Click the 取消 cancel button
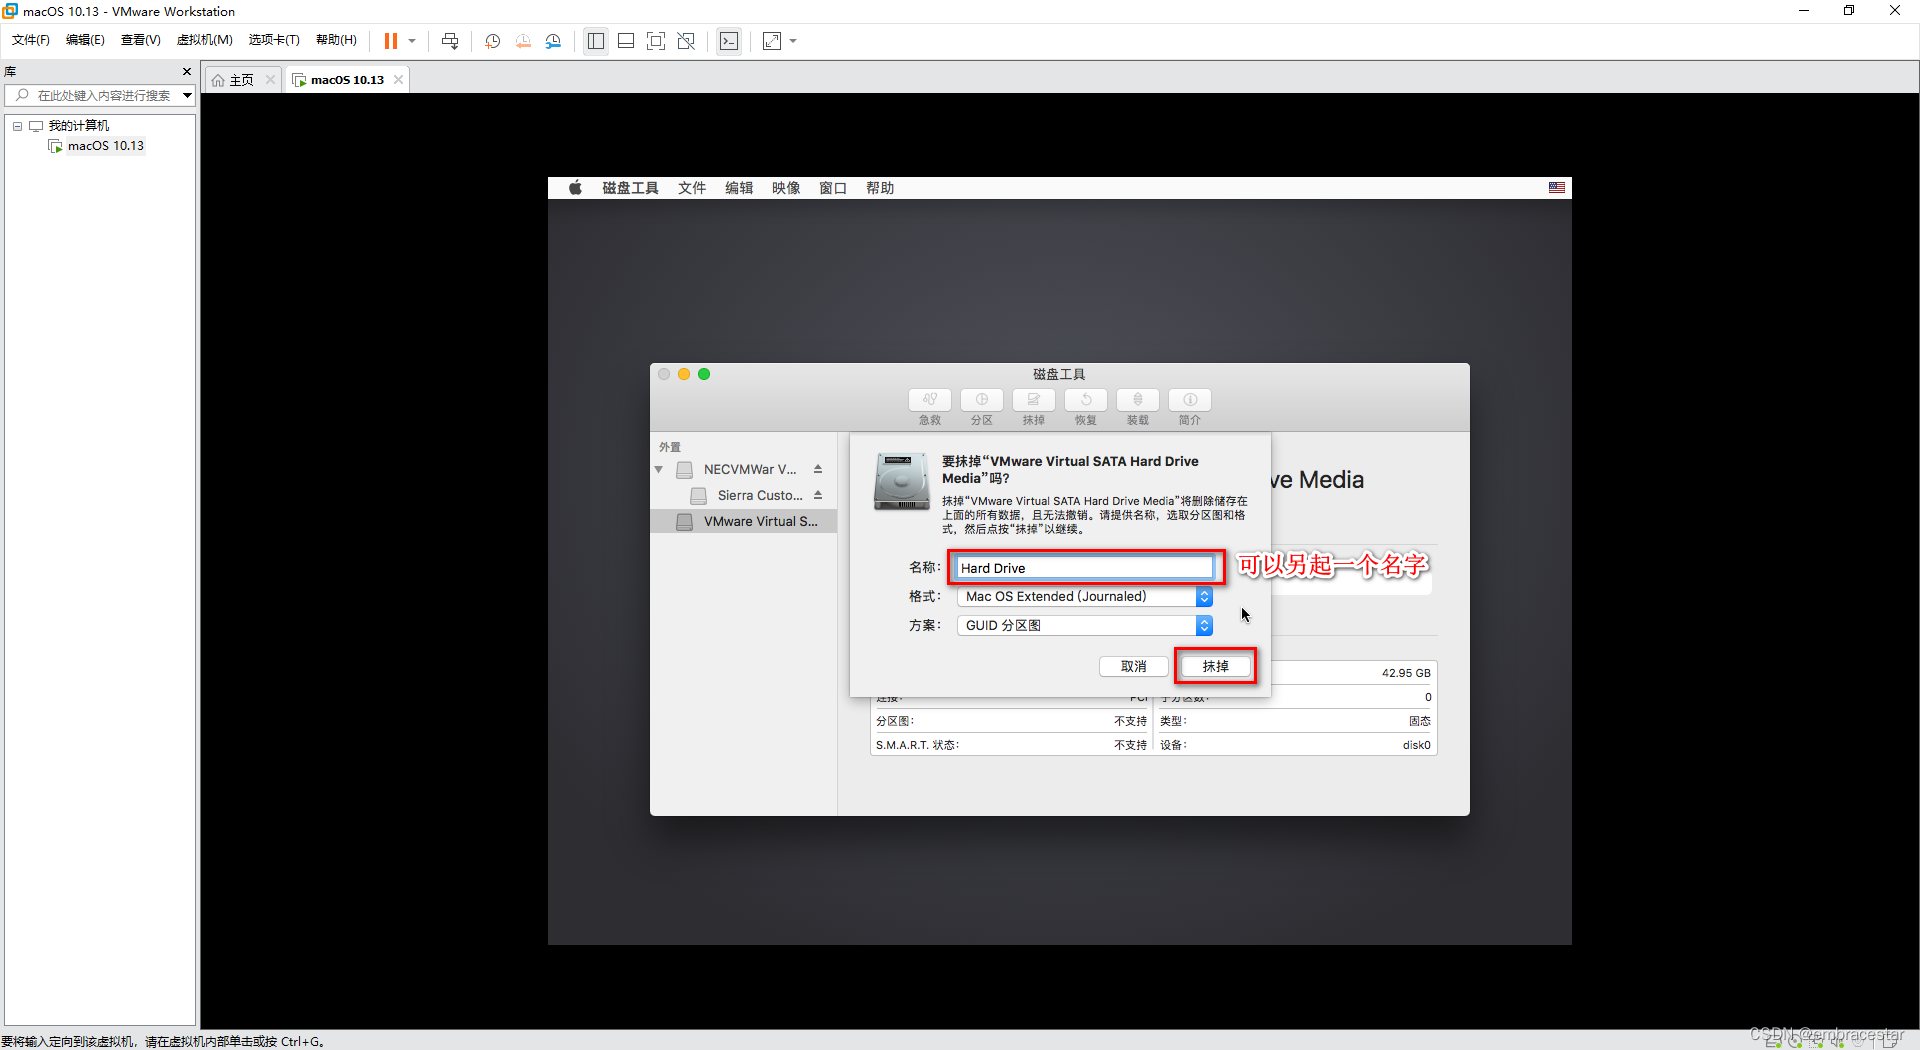Screen dimensions: 1920x1050 coord(1134,667)
